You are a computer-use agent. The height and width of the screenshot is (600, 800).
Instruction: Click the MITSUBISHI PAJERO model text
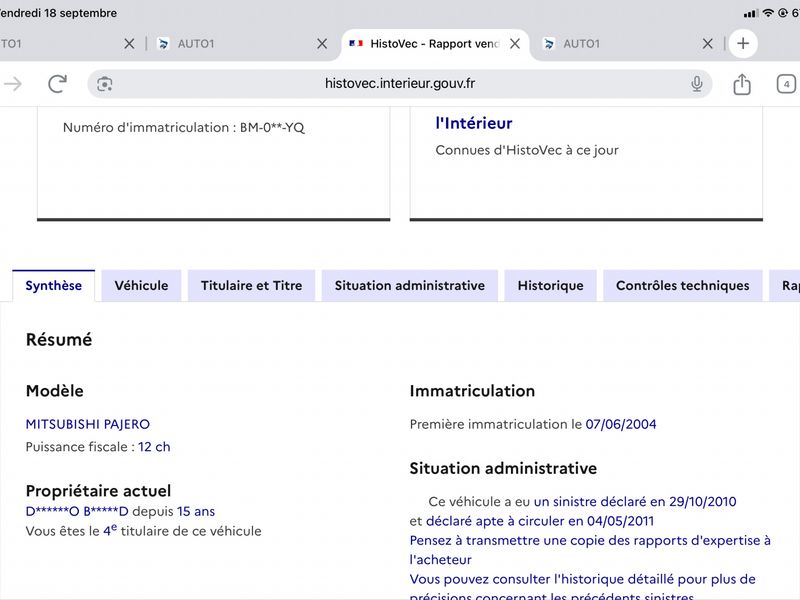[x=88, y=424]
